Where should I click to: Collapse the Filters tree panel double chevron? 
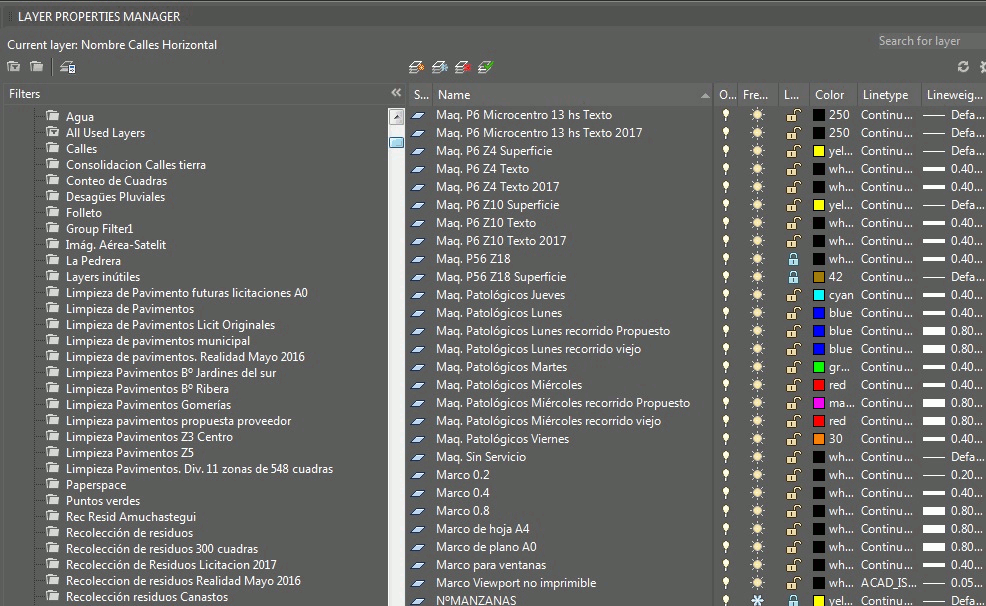(x=396, y=93)
